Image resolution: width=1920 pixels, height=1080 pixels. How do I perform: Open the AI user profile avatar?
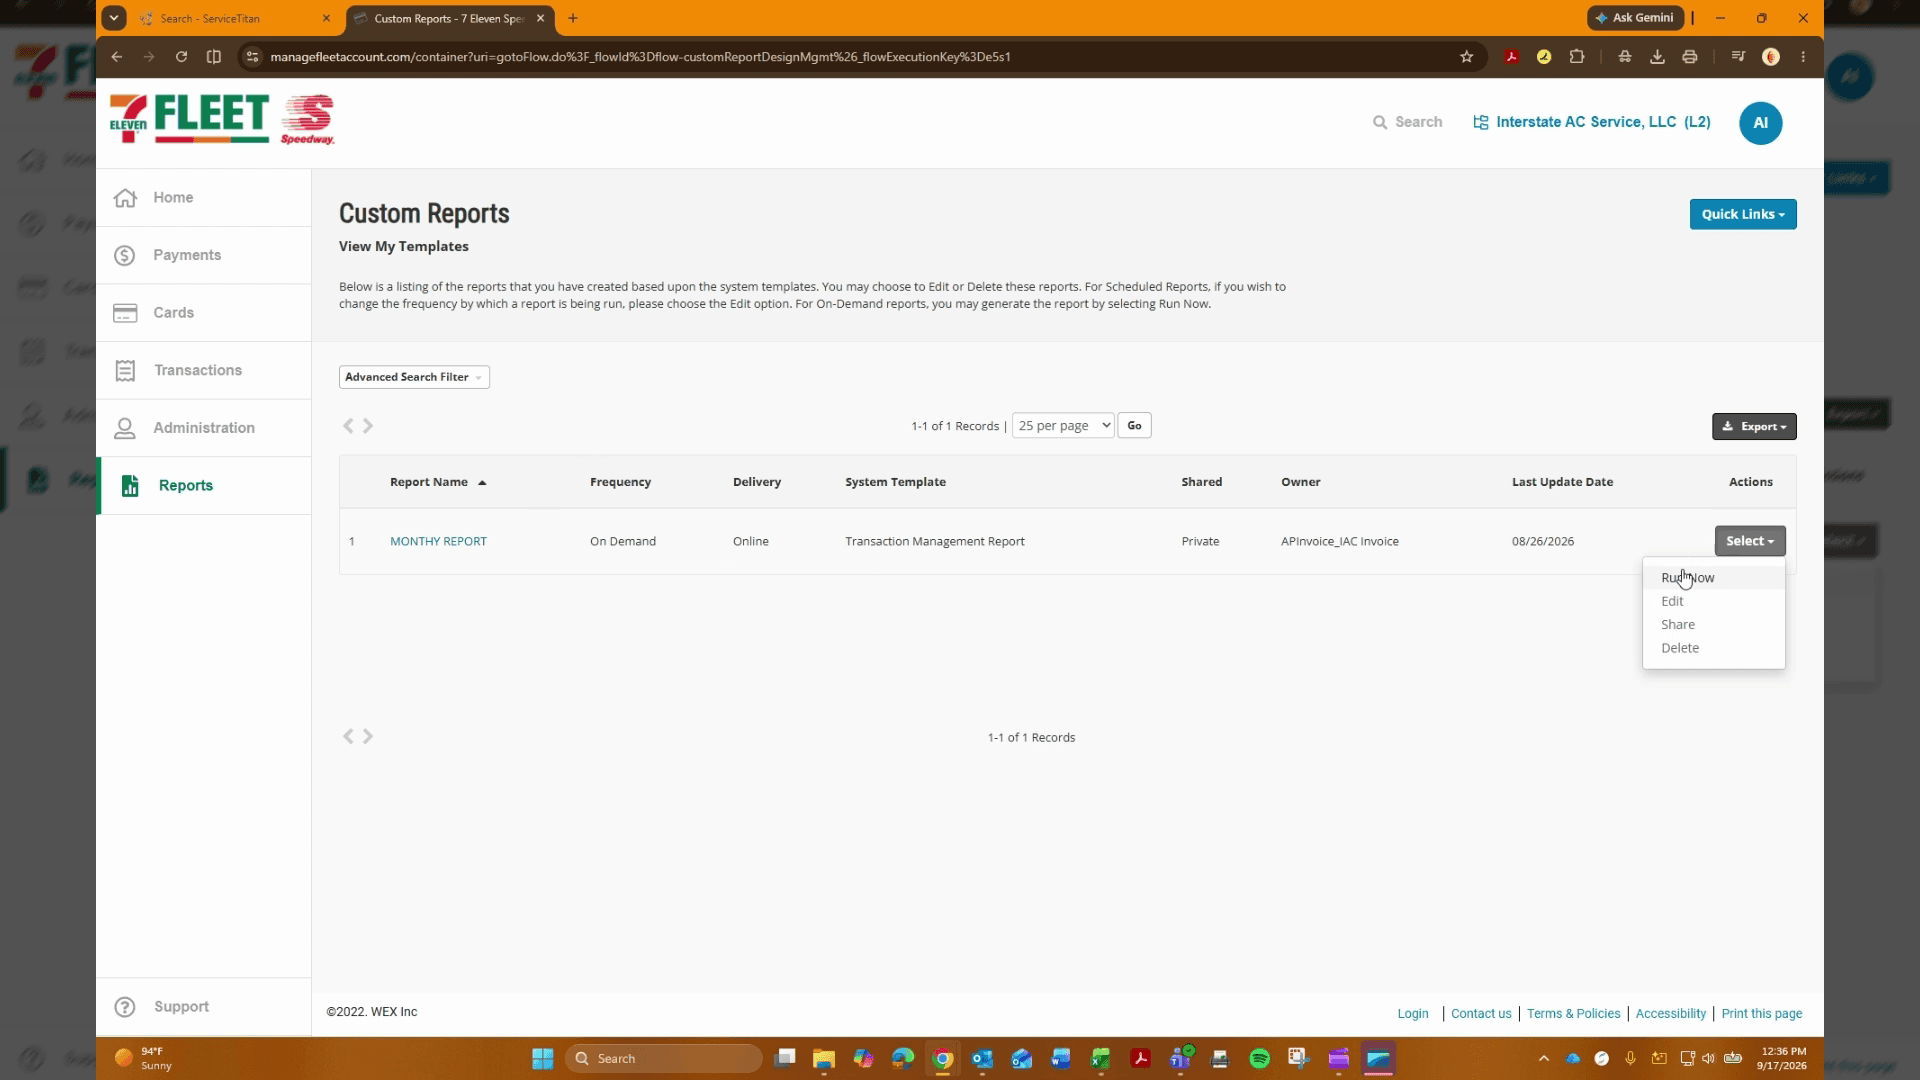coord(1760,123)
